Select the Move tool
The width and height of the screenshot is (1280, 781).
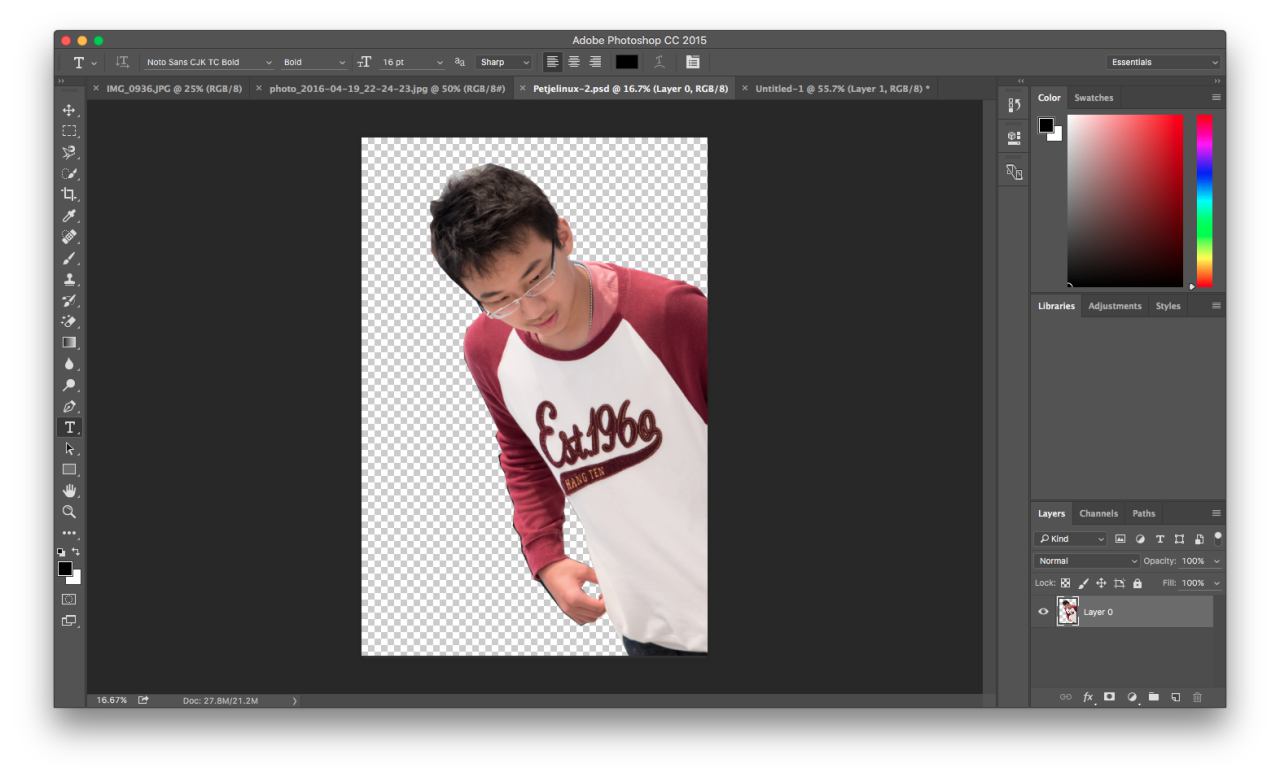(69, 110)
